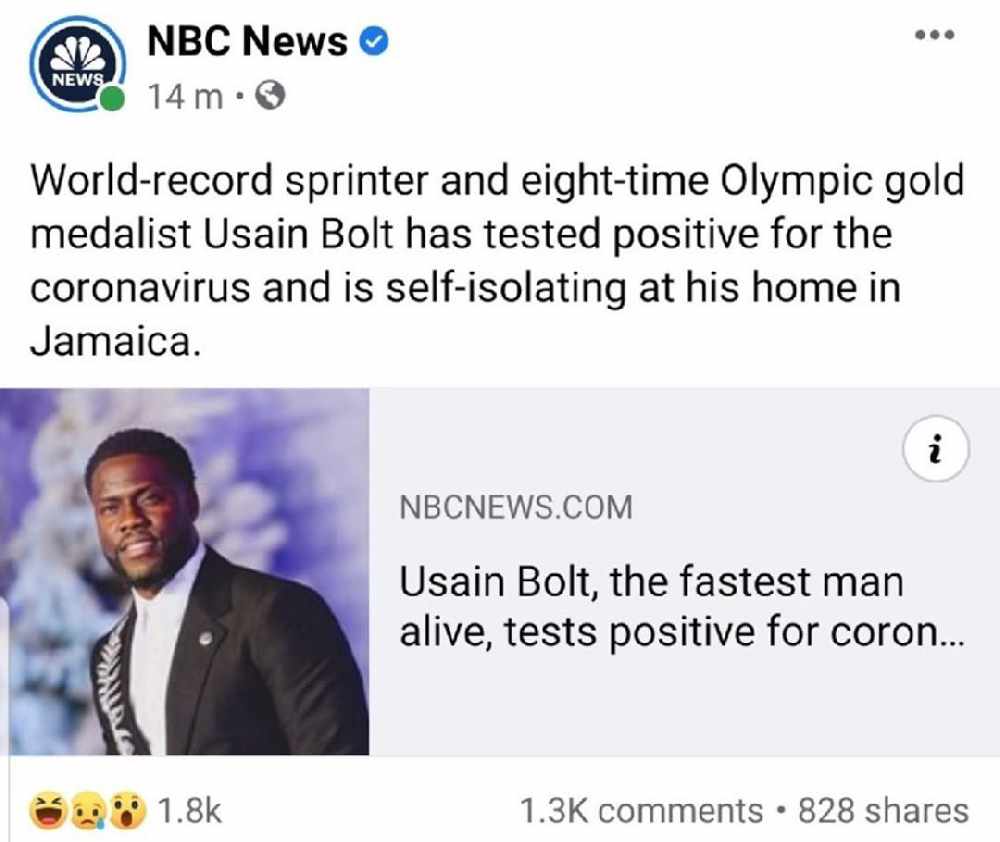Viewport: 1000px width, 842px height.
Task: Click the wow reaction emoji
Action: click(x=128, y=811)
